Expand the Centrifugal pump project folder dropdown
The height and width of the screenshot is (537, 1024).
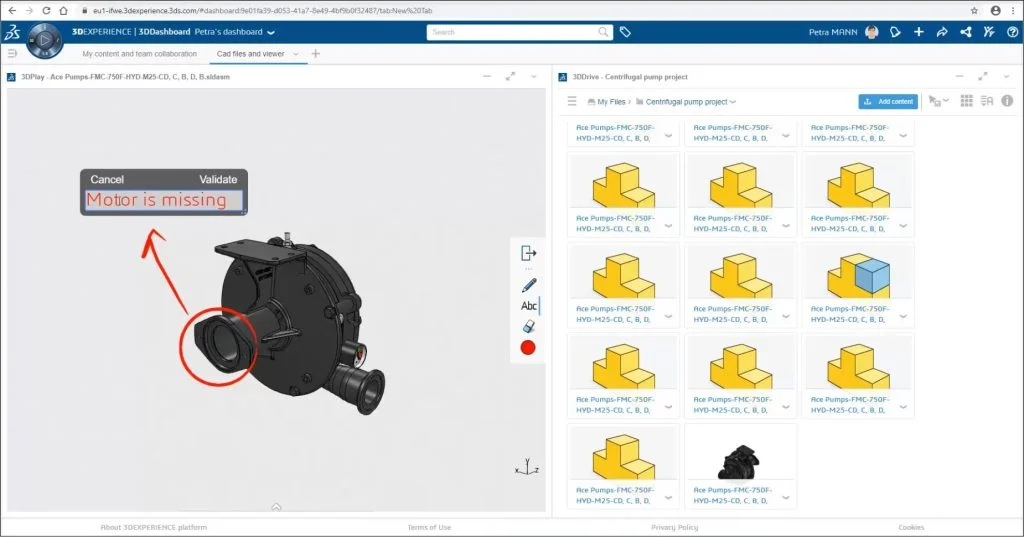click(733, 102)
